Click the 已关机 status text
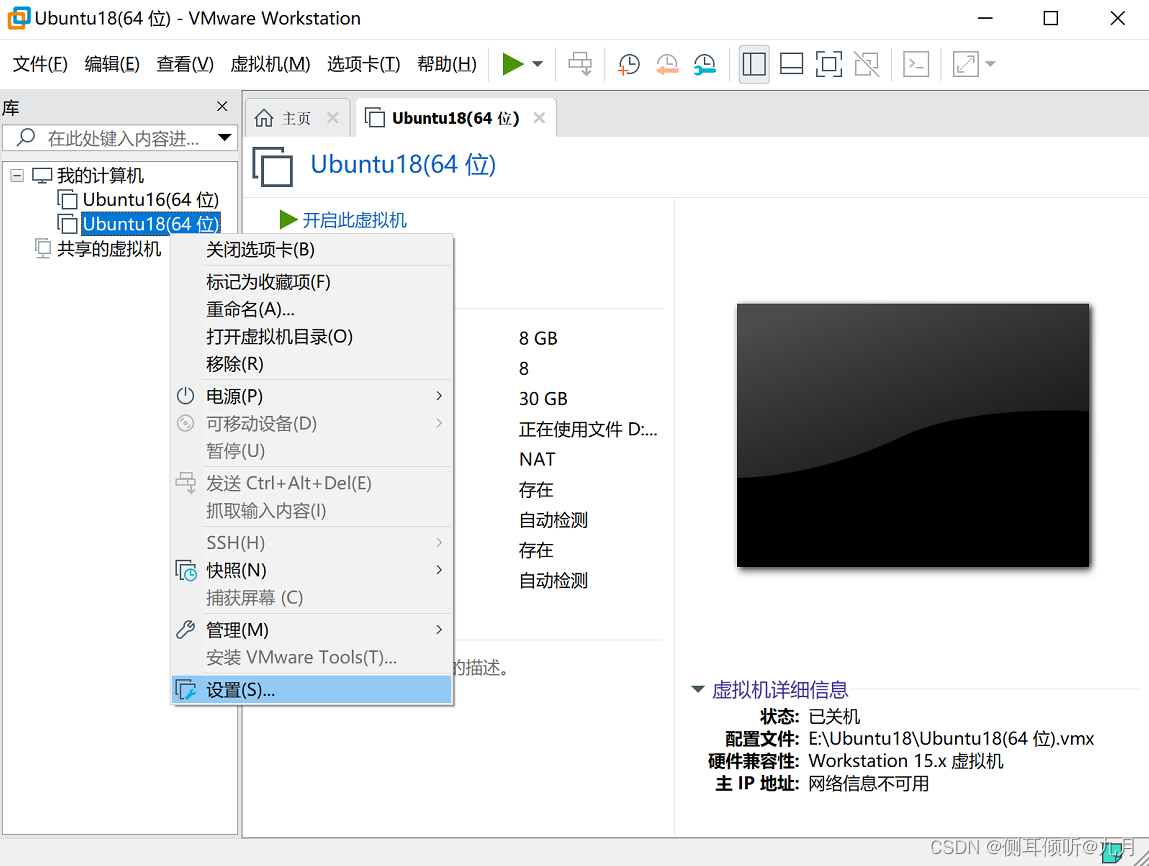 click(x=834, y=717)
